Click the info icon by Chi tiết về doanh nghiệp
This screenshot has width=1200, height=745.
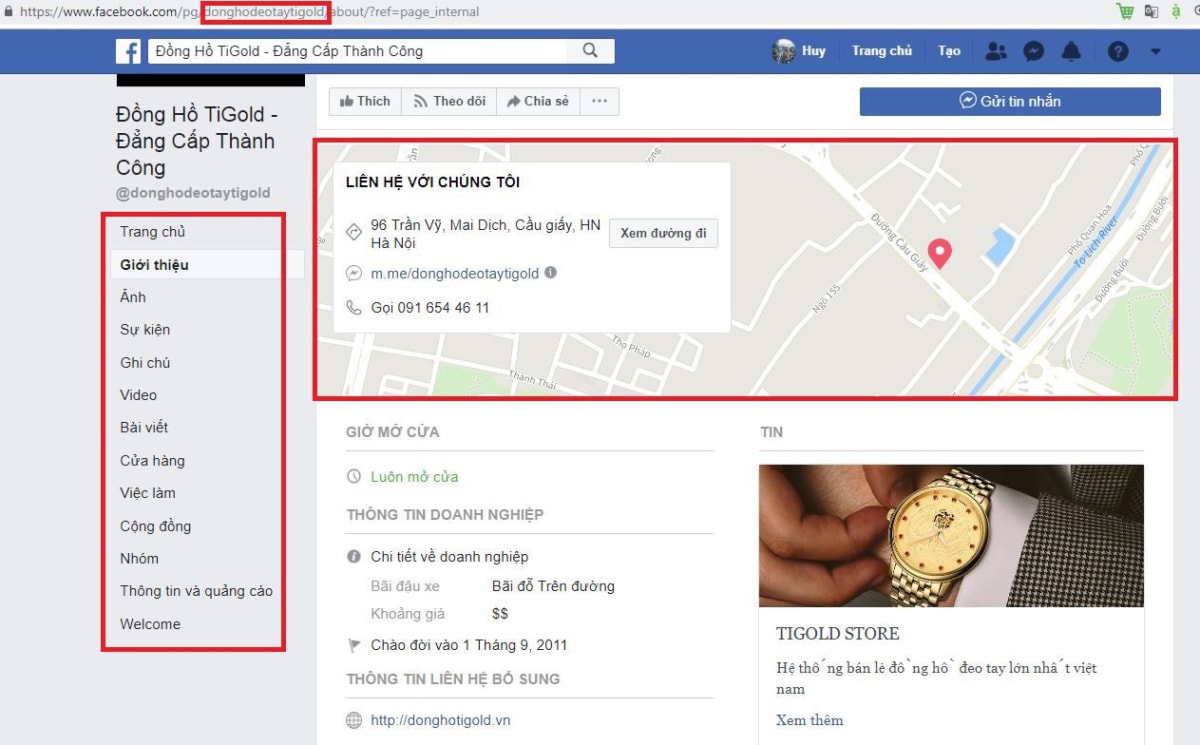353,556
